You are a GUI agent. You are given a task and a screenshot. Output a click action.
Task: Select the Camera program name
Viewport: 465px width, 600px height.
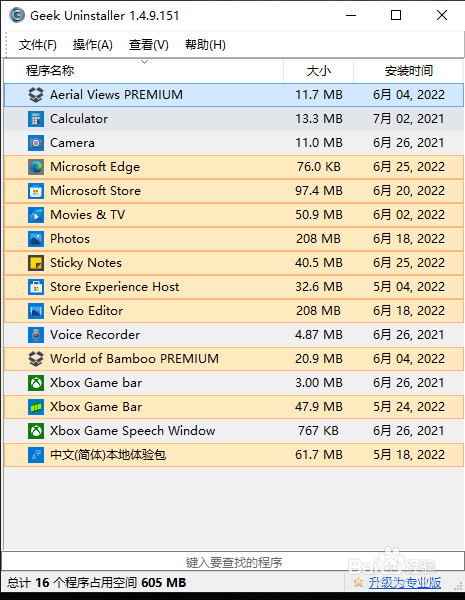coord(72,143)
